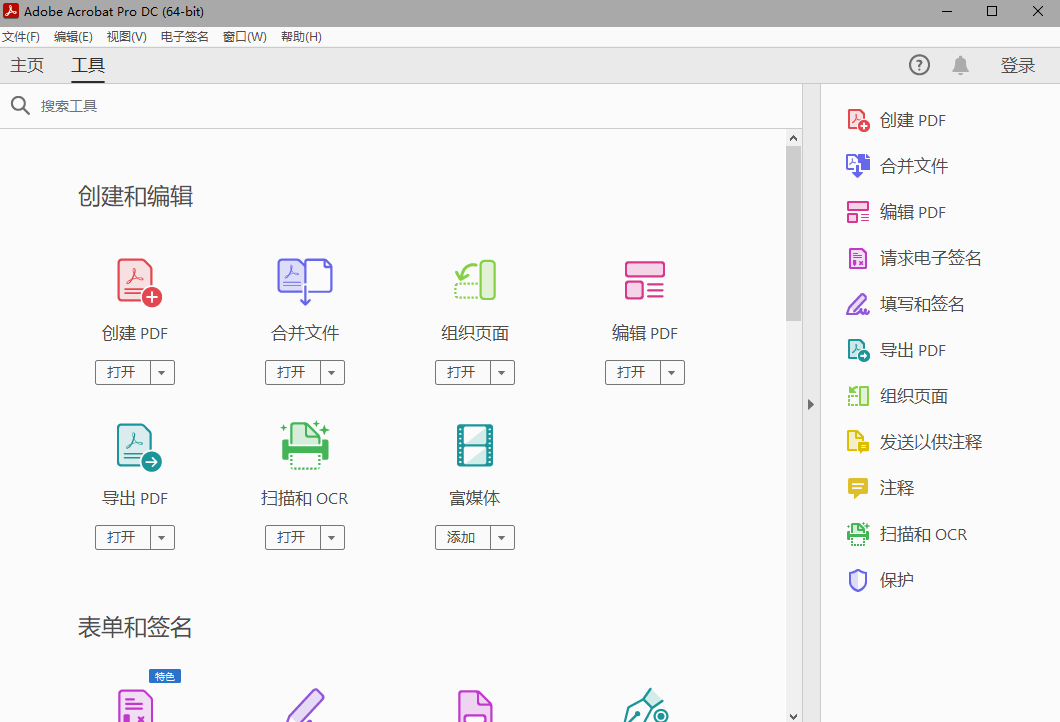Click the 合并文件 icon in main grid
The image size is (1060, 722).
[305, 281]
